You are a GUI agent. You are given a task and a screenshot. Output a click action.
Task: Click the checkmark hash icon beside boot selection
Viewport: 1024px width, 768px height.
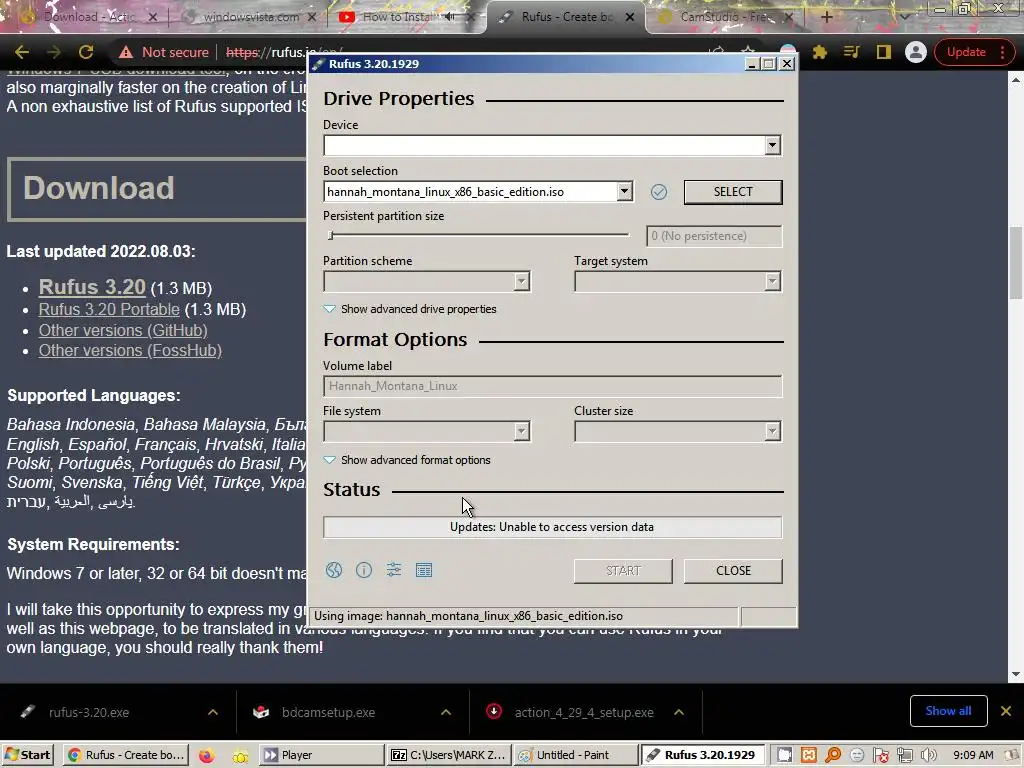click(659, 192)
